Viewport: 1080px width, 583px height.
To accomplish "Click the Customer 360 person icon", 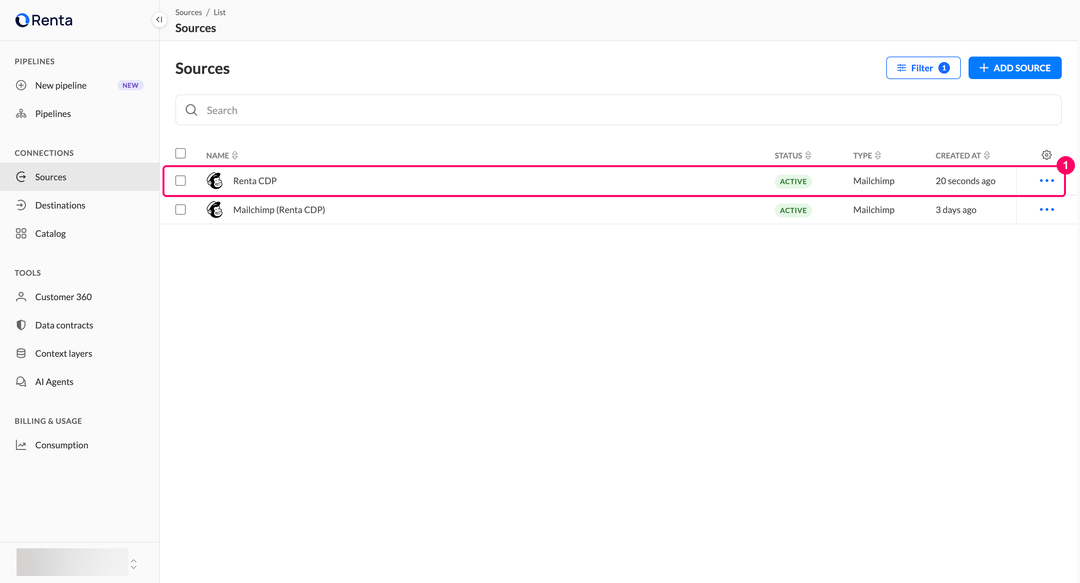I will (21, 297).
